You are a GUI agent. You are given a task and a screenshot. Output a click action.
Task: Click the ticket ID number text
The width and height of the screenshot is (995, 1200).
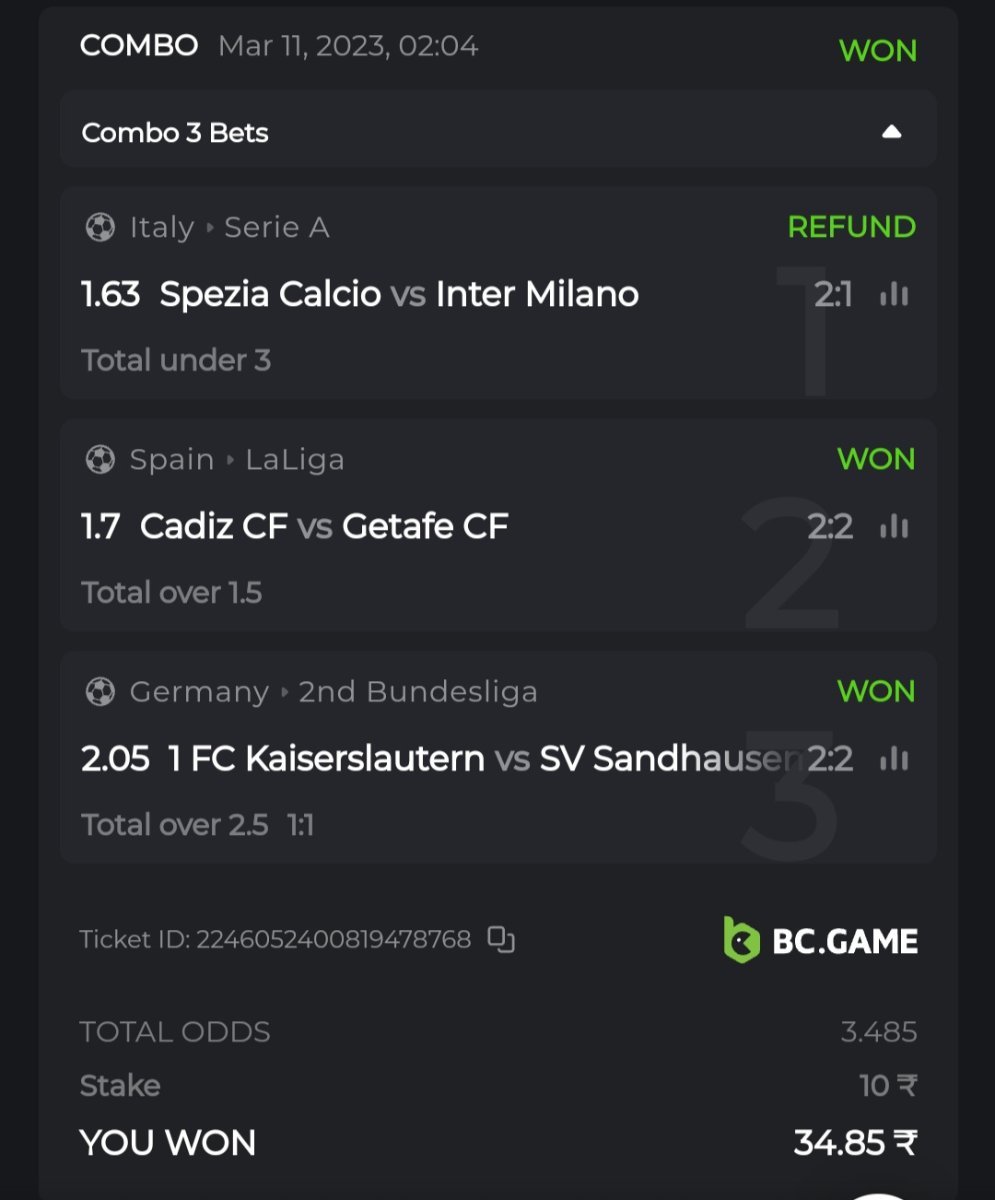pyautogui.click(x=333, y=940)
